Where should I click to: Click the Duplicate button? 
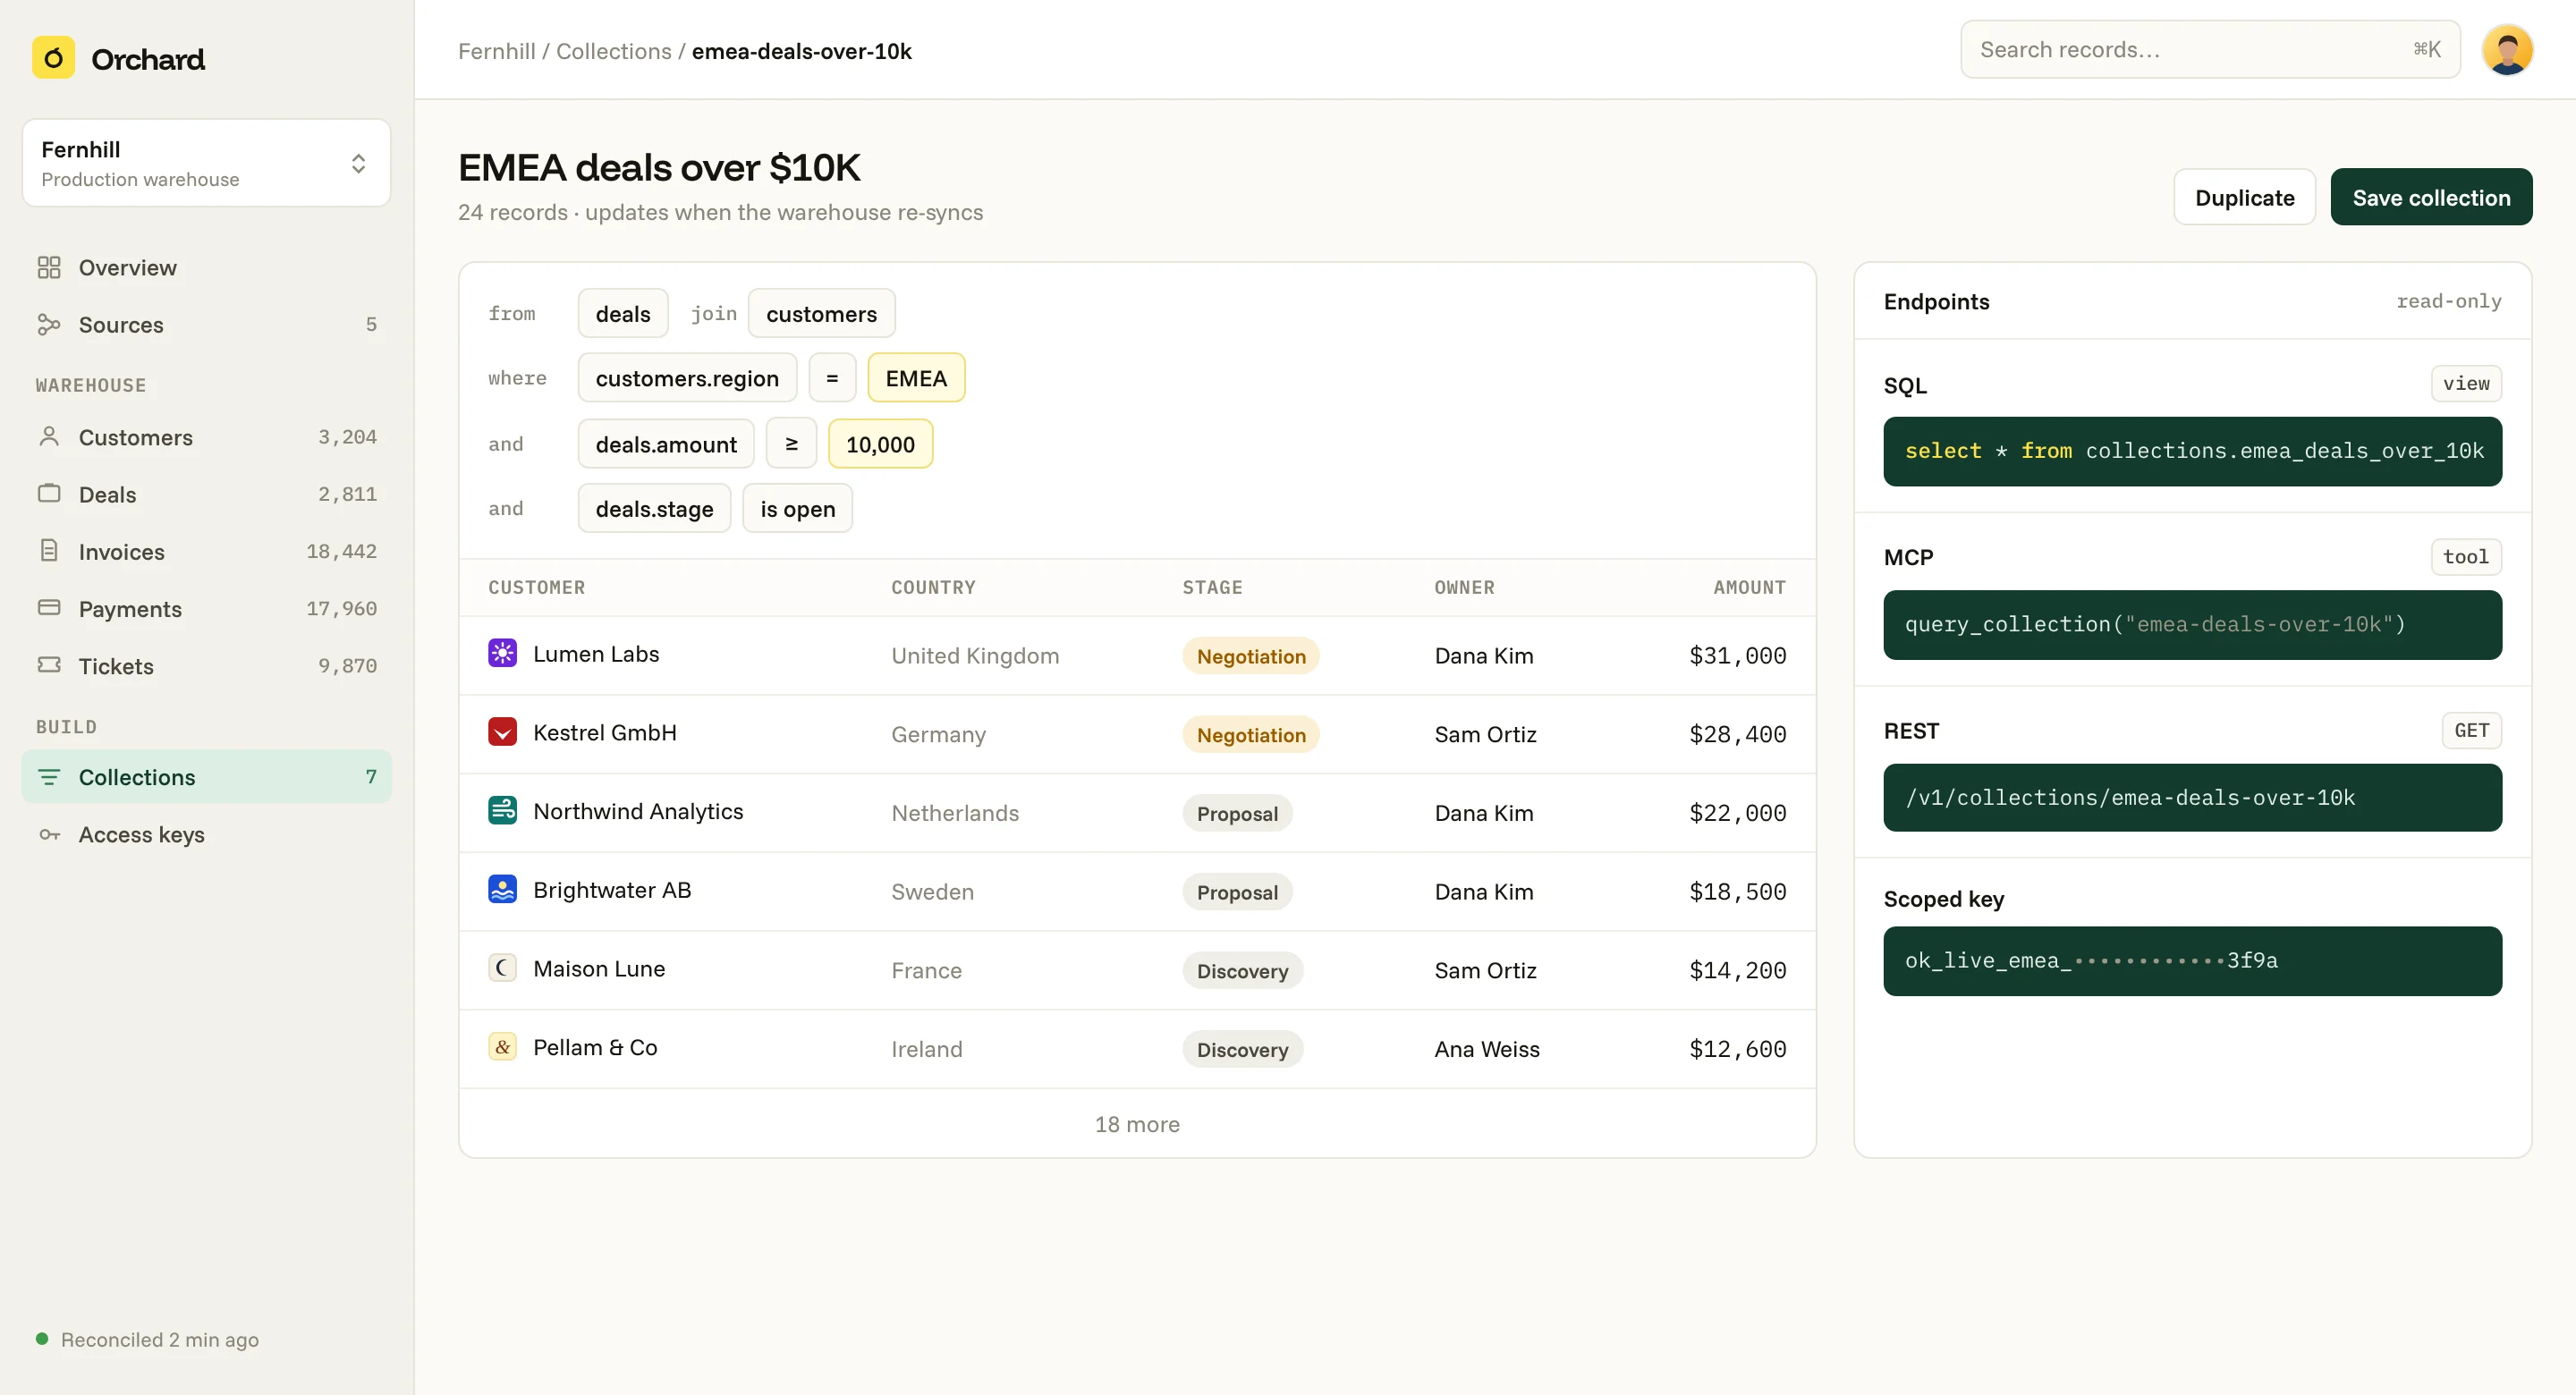[x=2244, y=197]
